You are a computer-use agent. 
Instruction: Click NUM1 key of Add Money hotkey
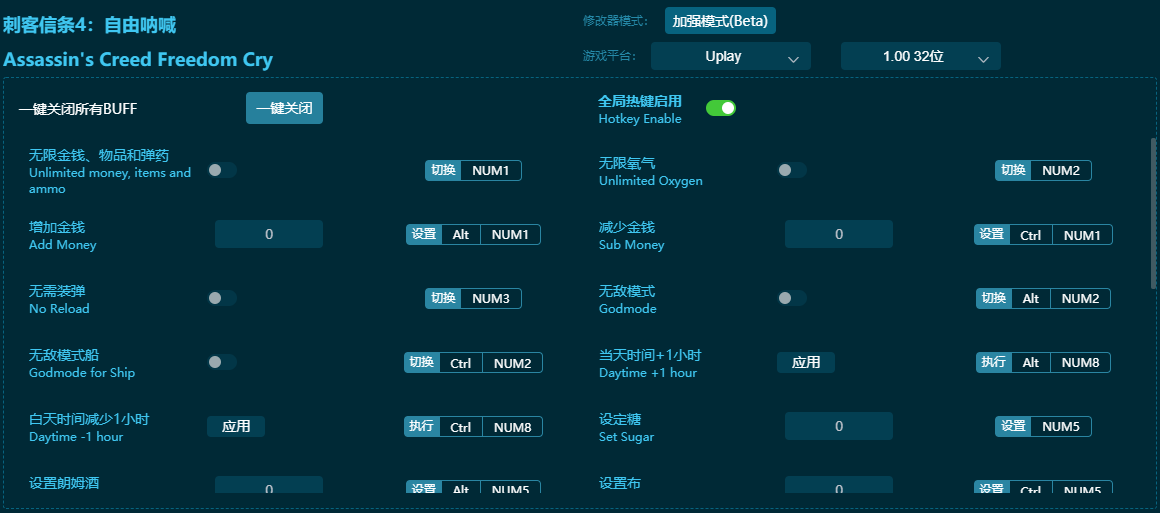pos(510,235)
